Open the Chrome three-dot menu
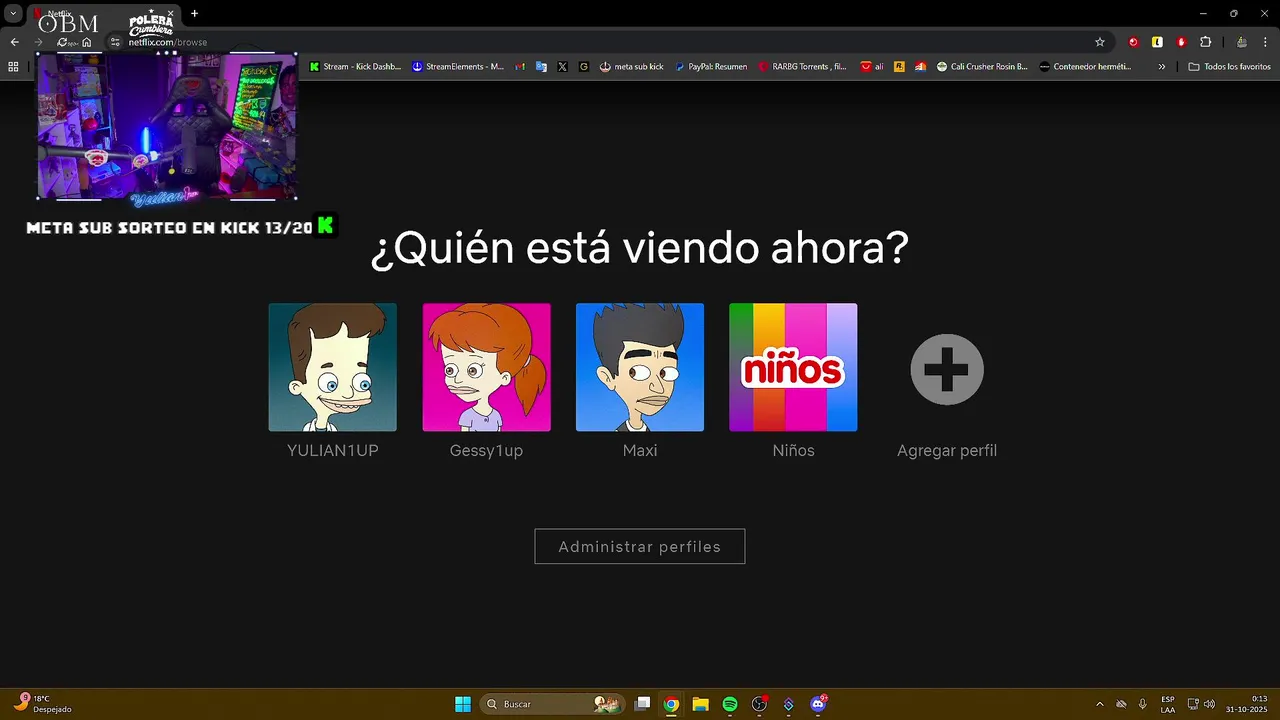The height and width of the screenshot is (720, 1280). pyautogui.click(x=1266, y=42)
